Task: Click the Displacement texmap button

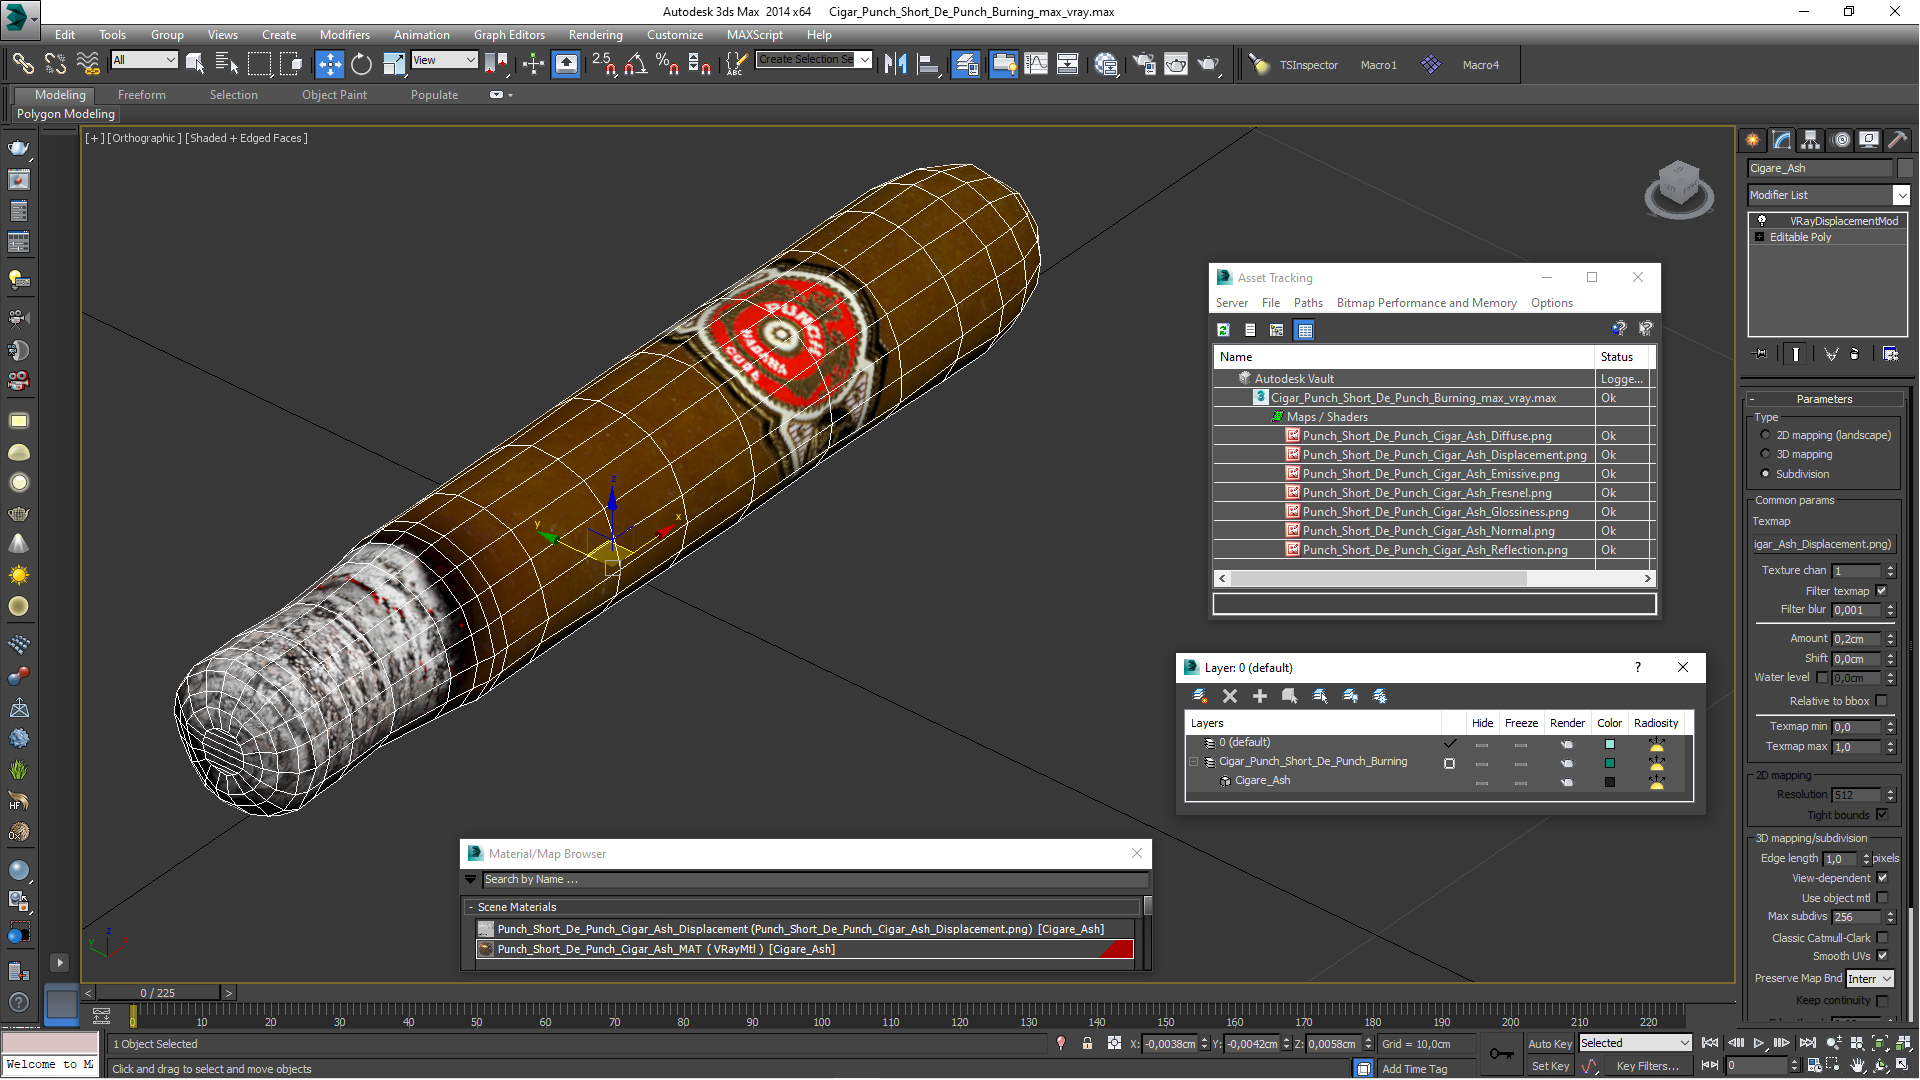Action: tap(1822, 544)
